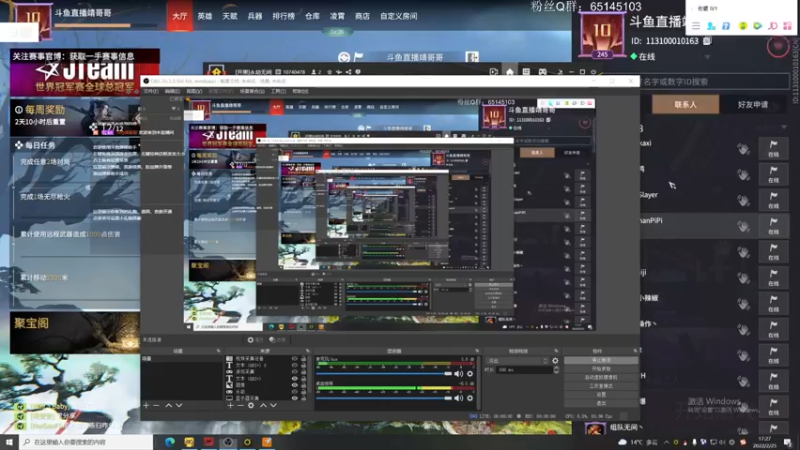Screen dimensions: 800x450
Task: Toggle visibility of 图像 source
Action: click(294, 385)
